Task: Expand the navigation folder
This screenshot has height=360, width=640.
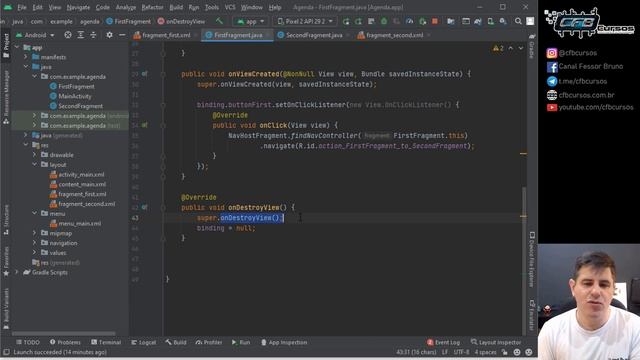Action: point(34,243)
